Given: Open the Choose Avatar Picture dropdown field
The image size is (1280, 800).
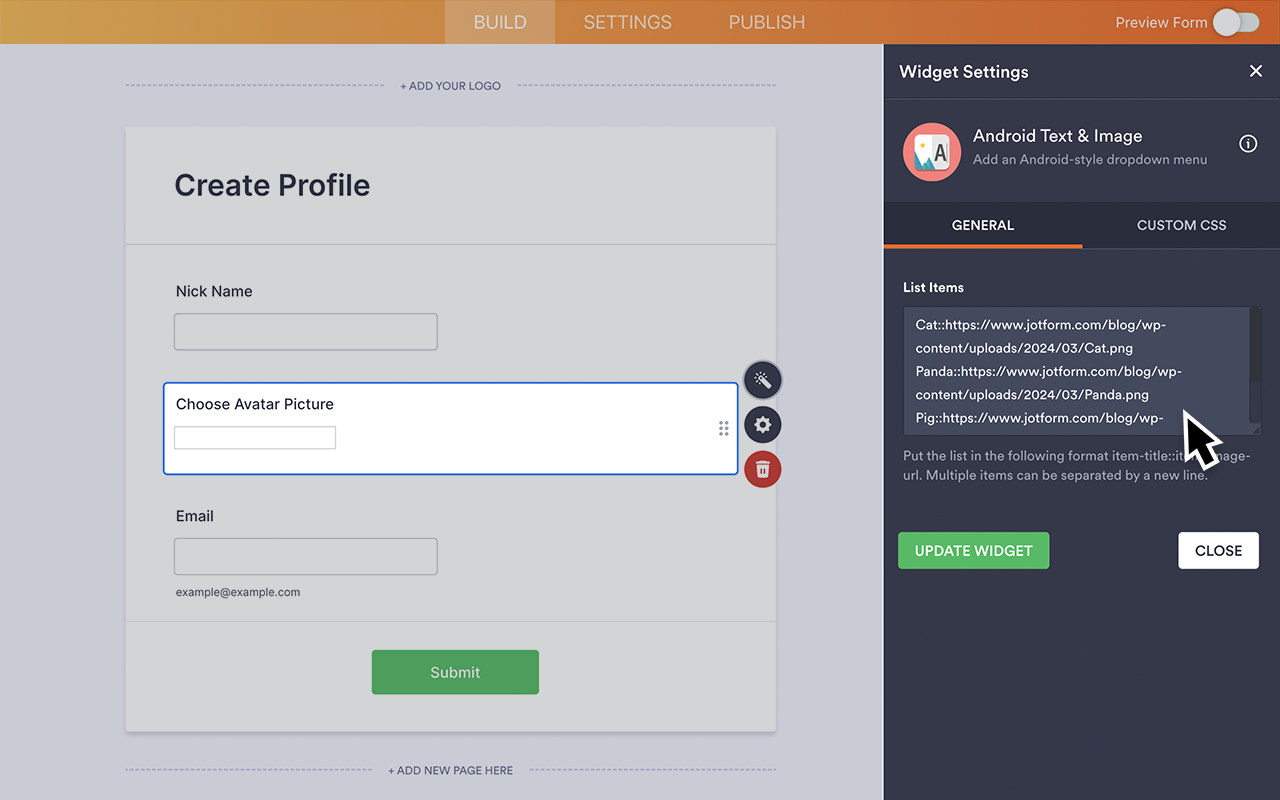Looking at the screenshot, I should (x=255, y=437).
